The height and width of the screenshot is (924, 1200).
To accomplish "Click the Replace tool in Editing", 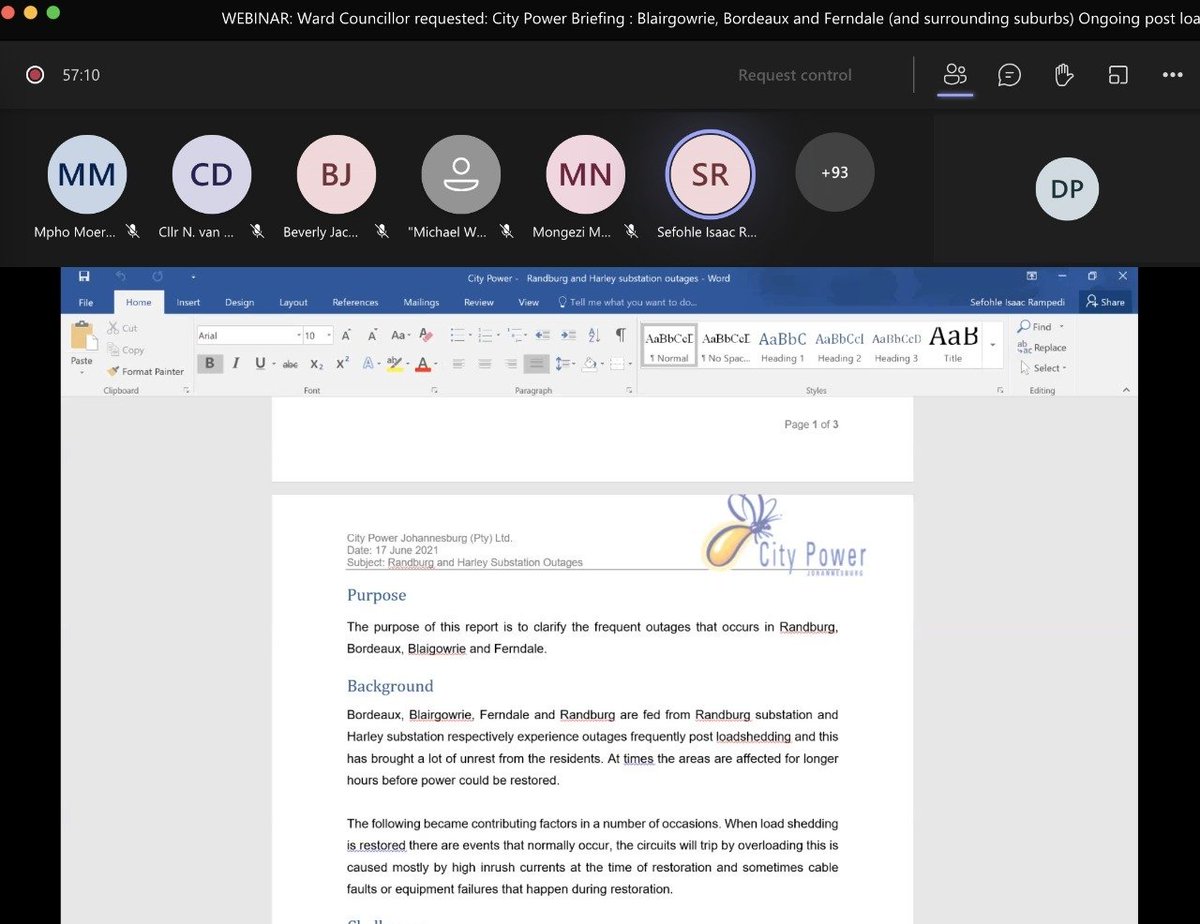I will [x=1042, y=347].
